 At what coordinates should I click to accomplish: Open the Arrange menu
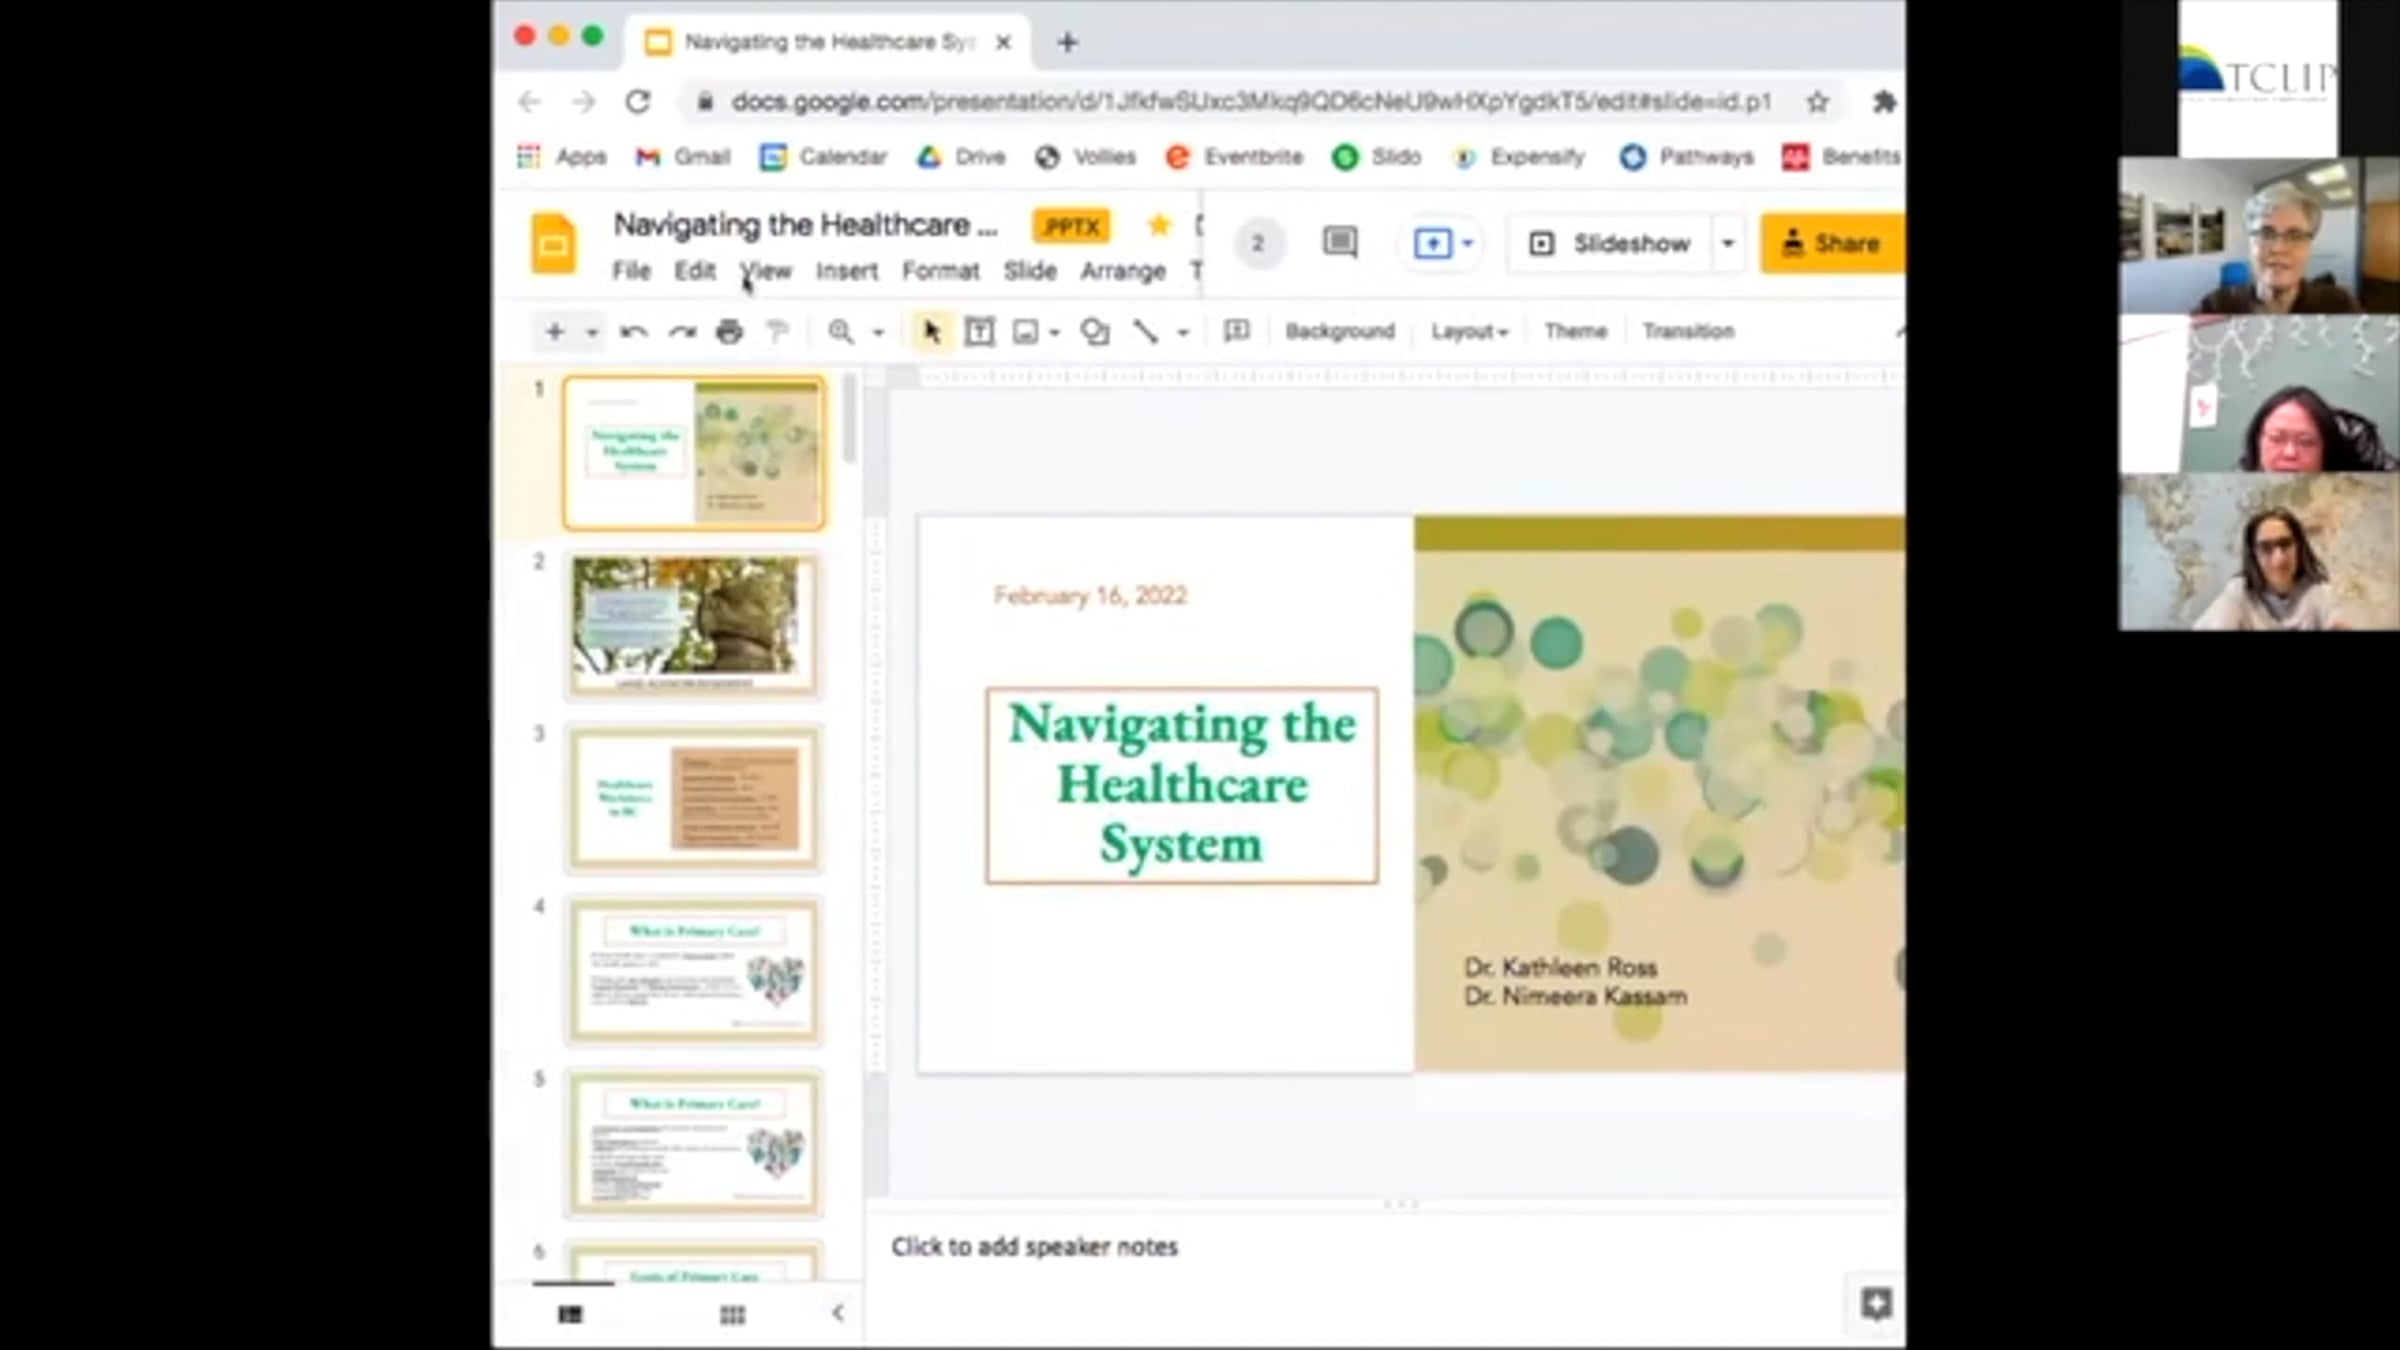click(1123, 271)
